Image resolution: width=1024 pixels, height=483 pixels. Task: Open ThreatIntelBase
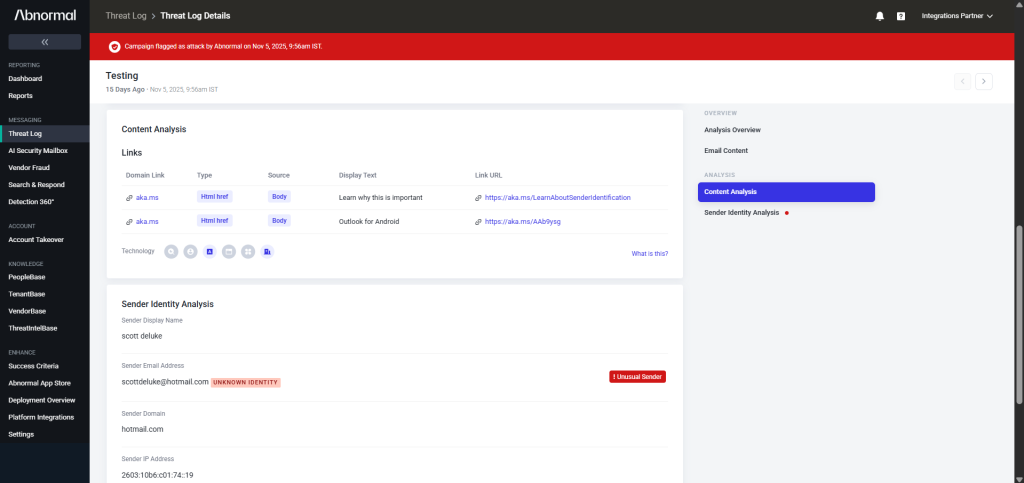(x=33, y=328)
